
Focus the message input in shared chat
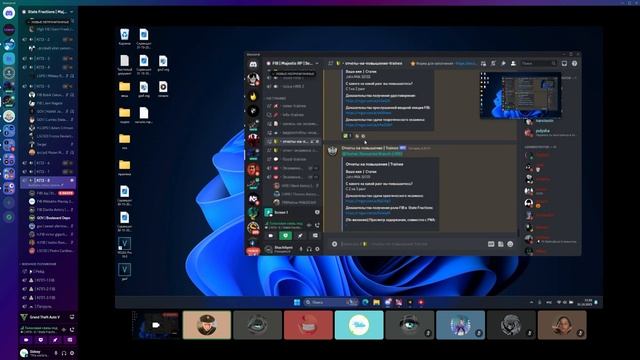pos(412,244)
